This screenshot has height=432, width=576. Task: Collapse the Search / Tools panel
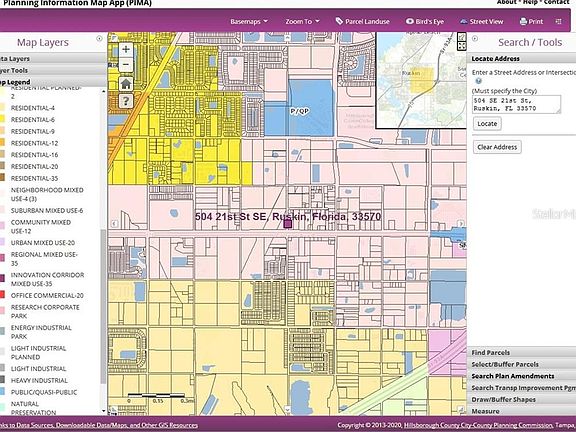click(475, 39)
